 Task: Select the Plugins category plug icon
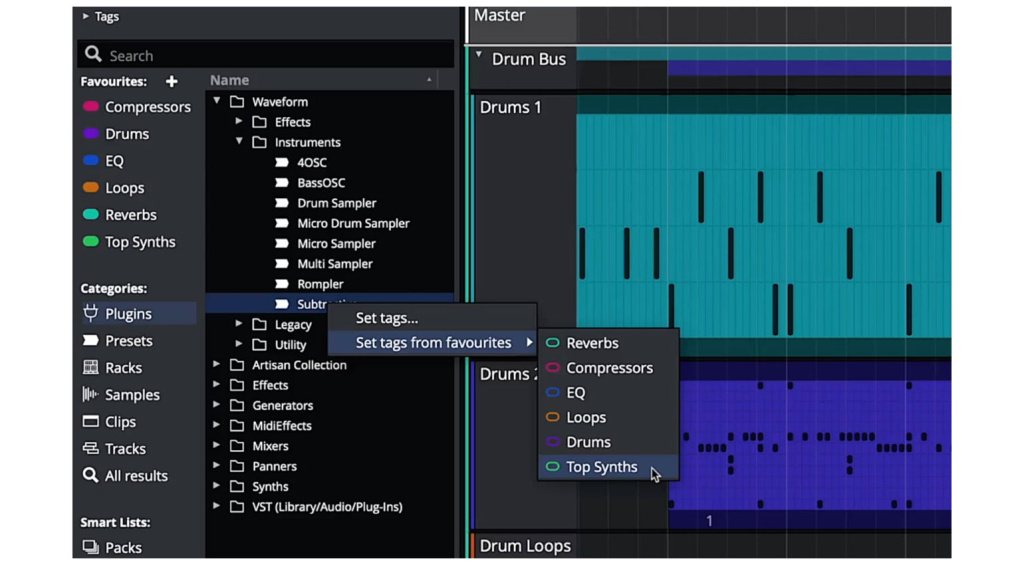click(x=91, y=314)
